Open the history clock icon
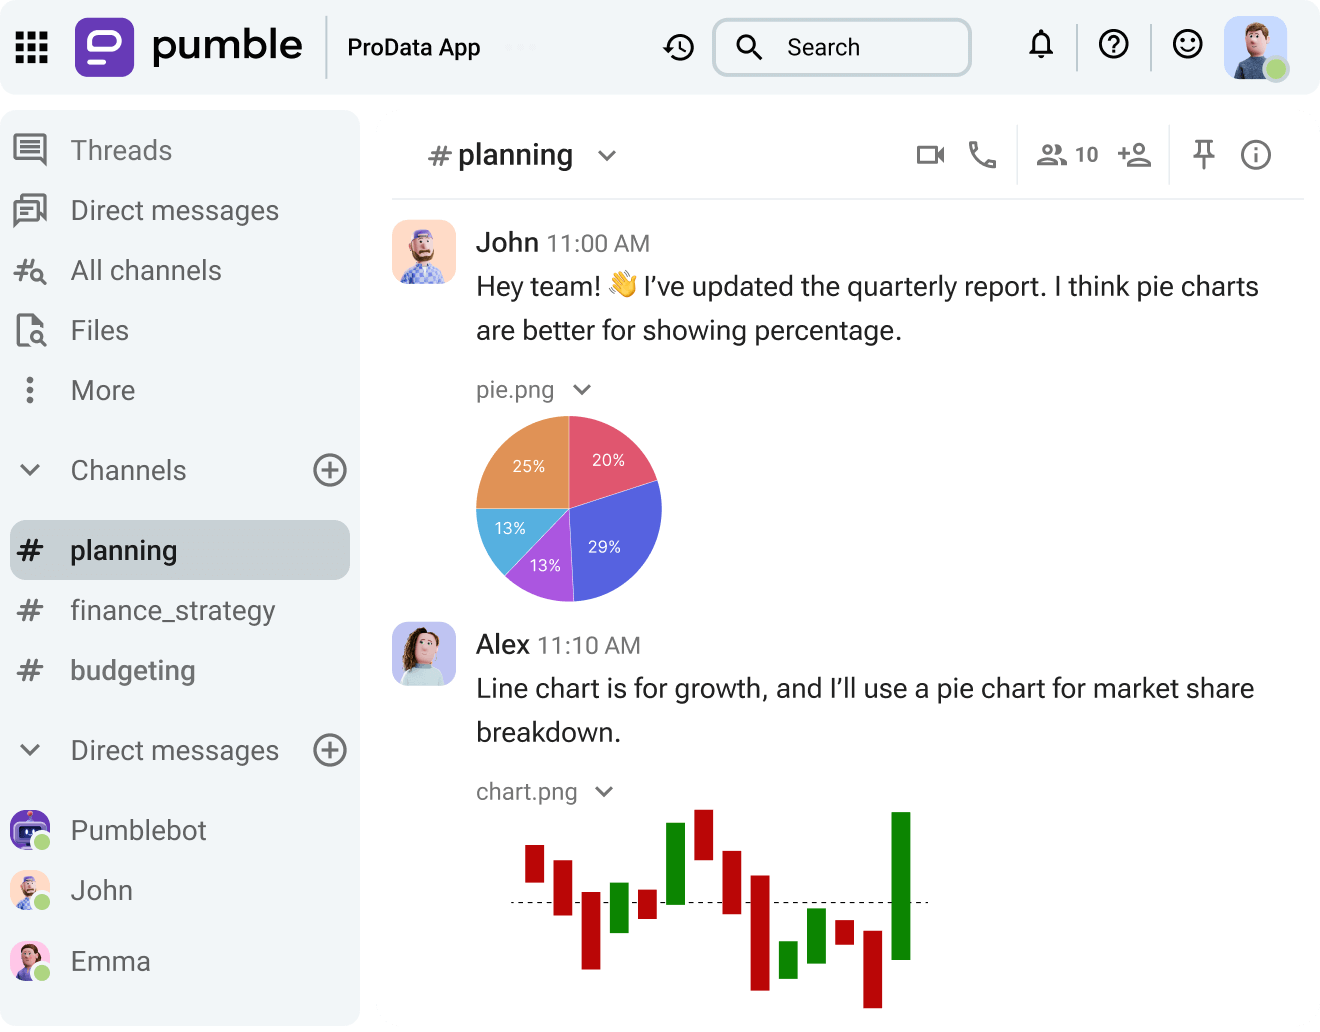Image resolution: width=1320 pixels, height=1032 pixels. [x=679, y=47]
